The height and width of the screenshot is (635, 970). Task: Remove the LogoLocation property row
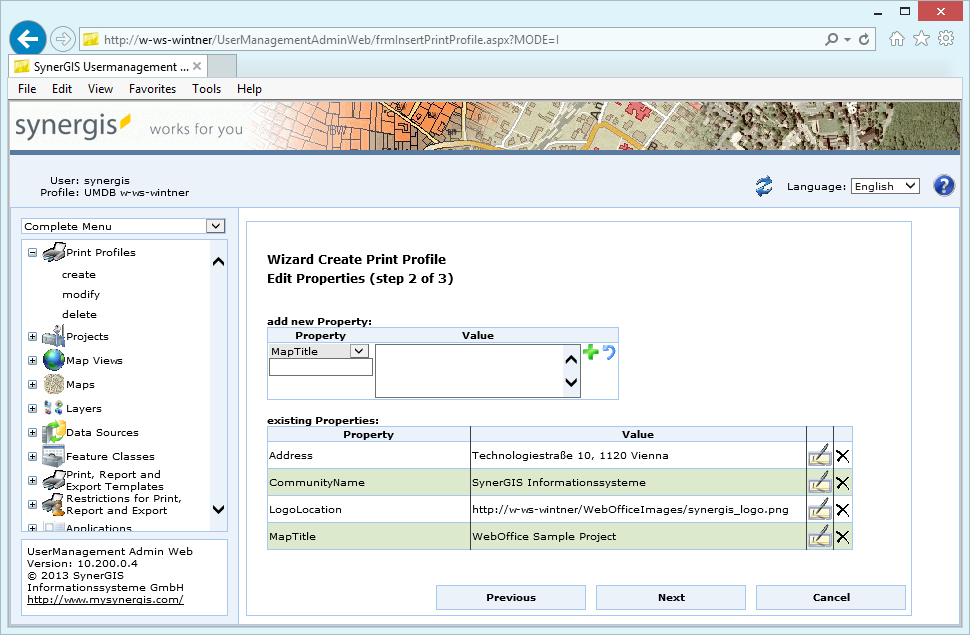point(843,509)
